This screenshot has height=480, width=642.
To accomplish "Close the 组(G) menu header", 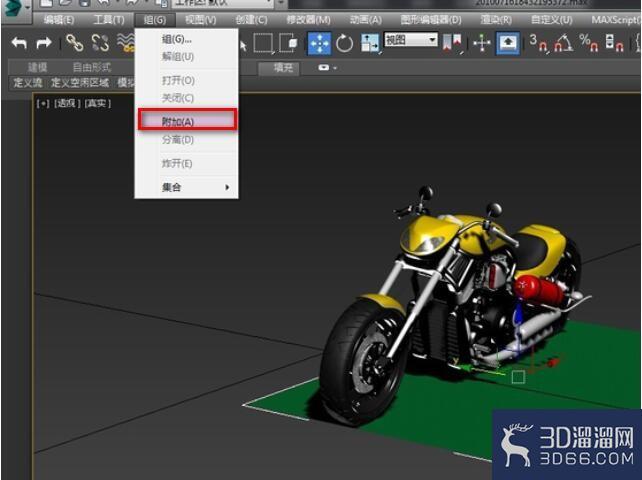I will pos(155,20).
